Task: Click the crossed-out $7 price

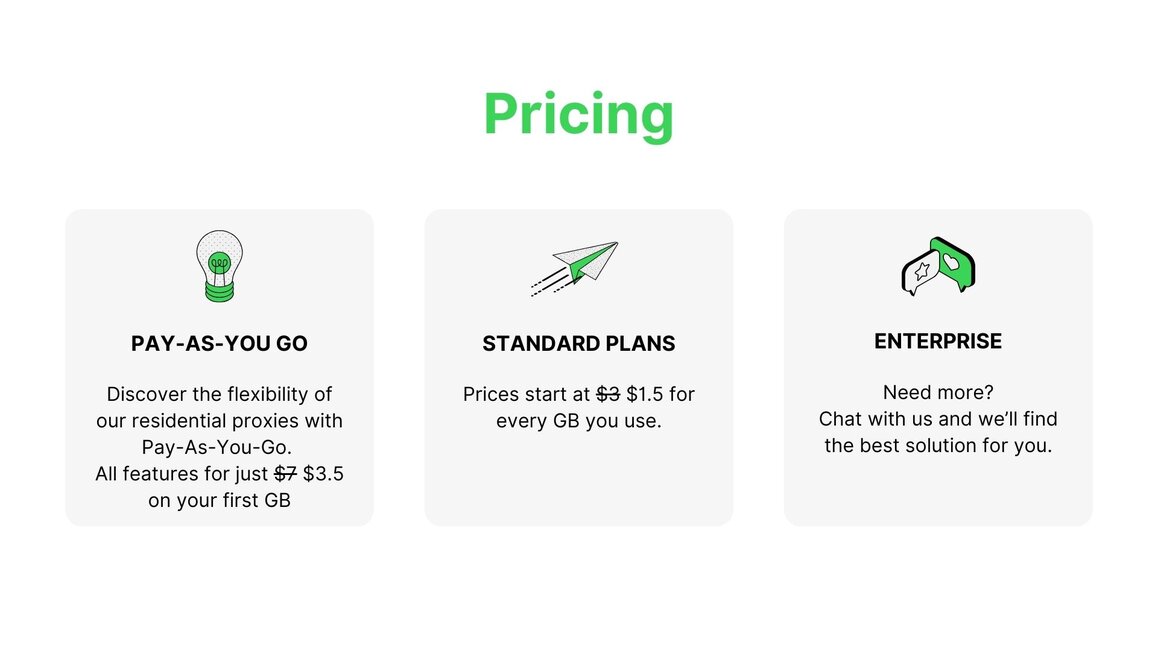Action: pos(285,474)
